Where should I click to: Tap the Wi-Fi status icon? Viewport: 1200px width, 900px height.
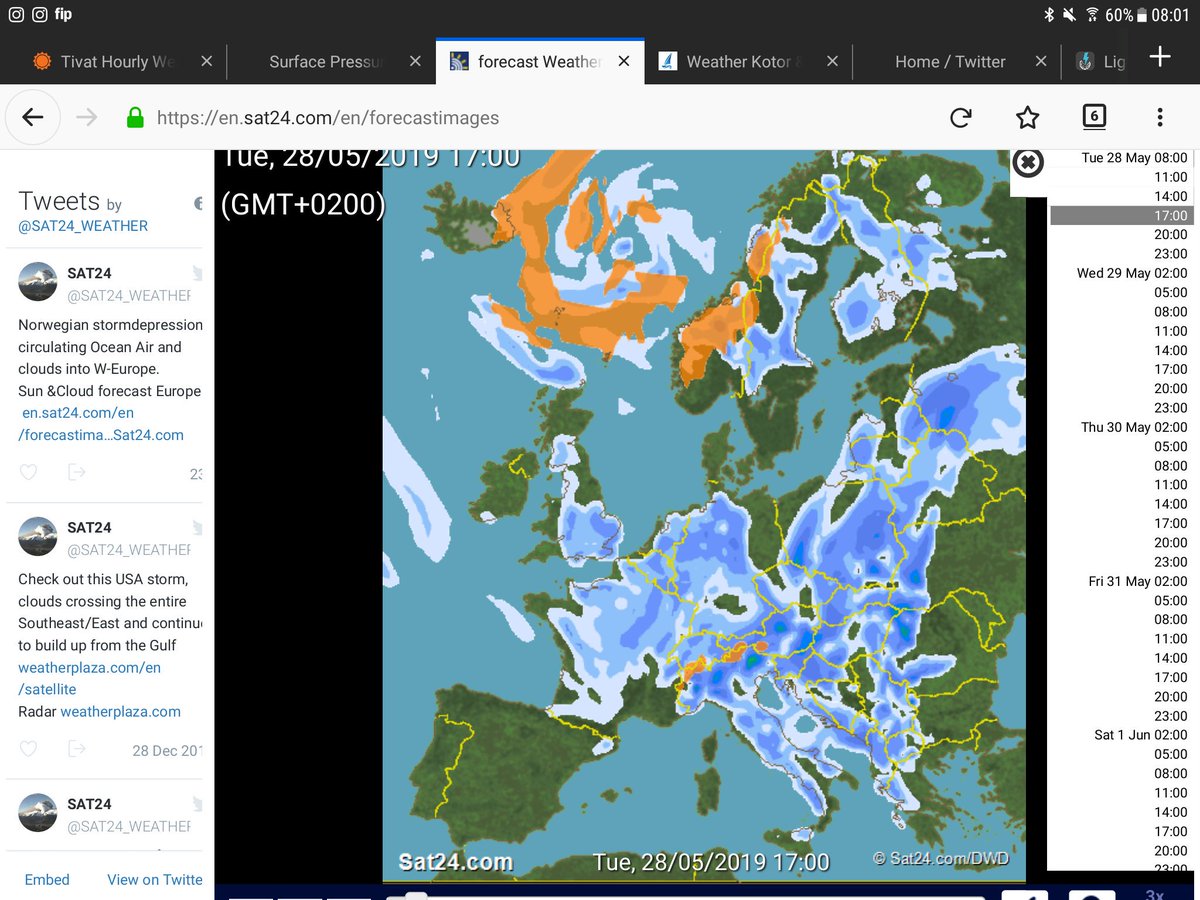[1092, 15]
